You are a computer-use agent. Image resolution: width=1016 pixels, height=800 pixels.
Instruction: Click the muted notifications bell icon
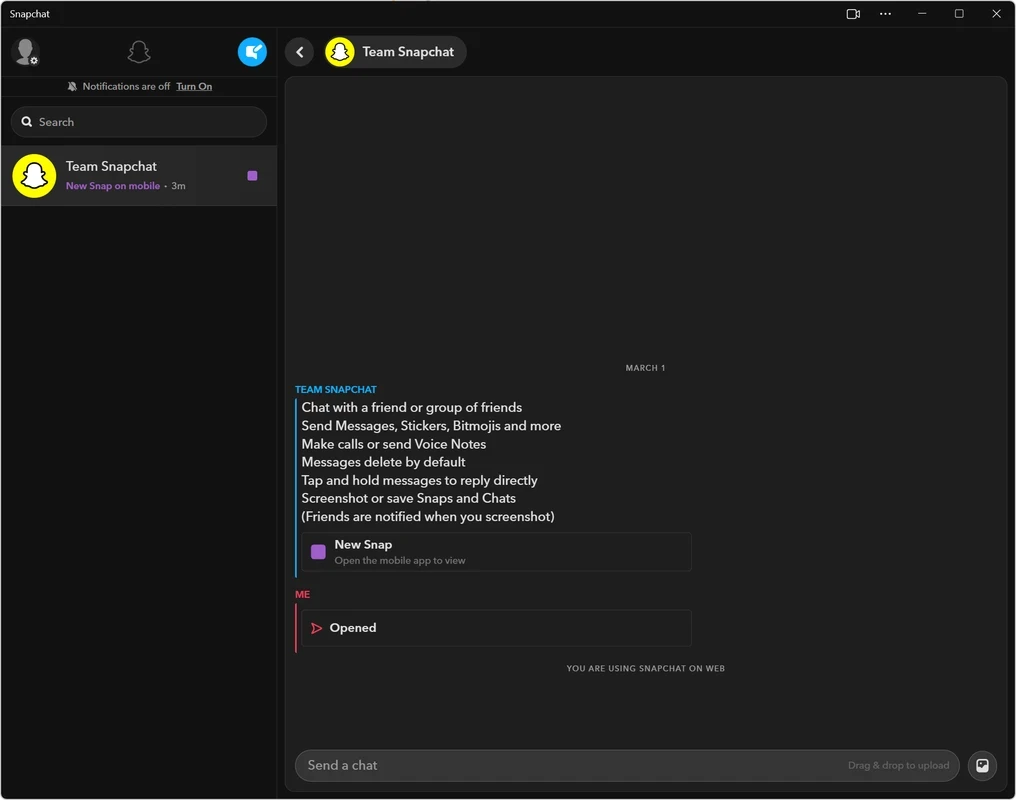pyautogui.click(x=72, y=87)
